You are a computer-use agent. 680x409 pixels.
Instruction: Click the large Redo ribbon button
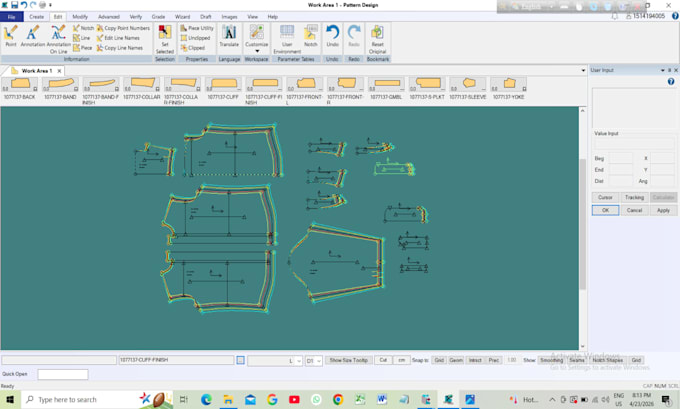tap(354, 36)
